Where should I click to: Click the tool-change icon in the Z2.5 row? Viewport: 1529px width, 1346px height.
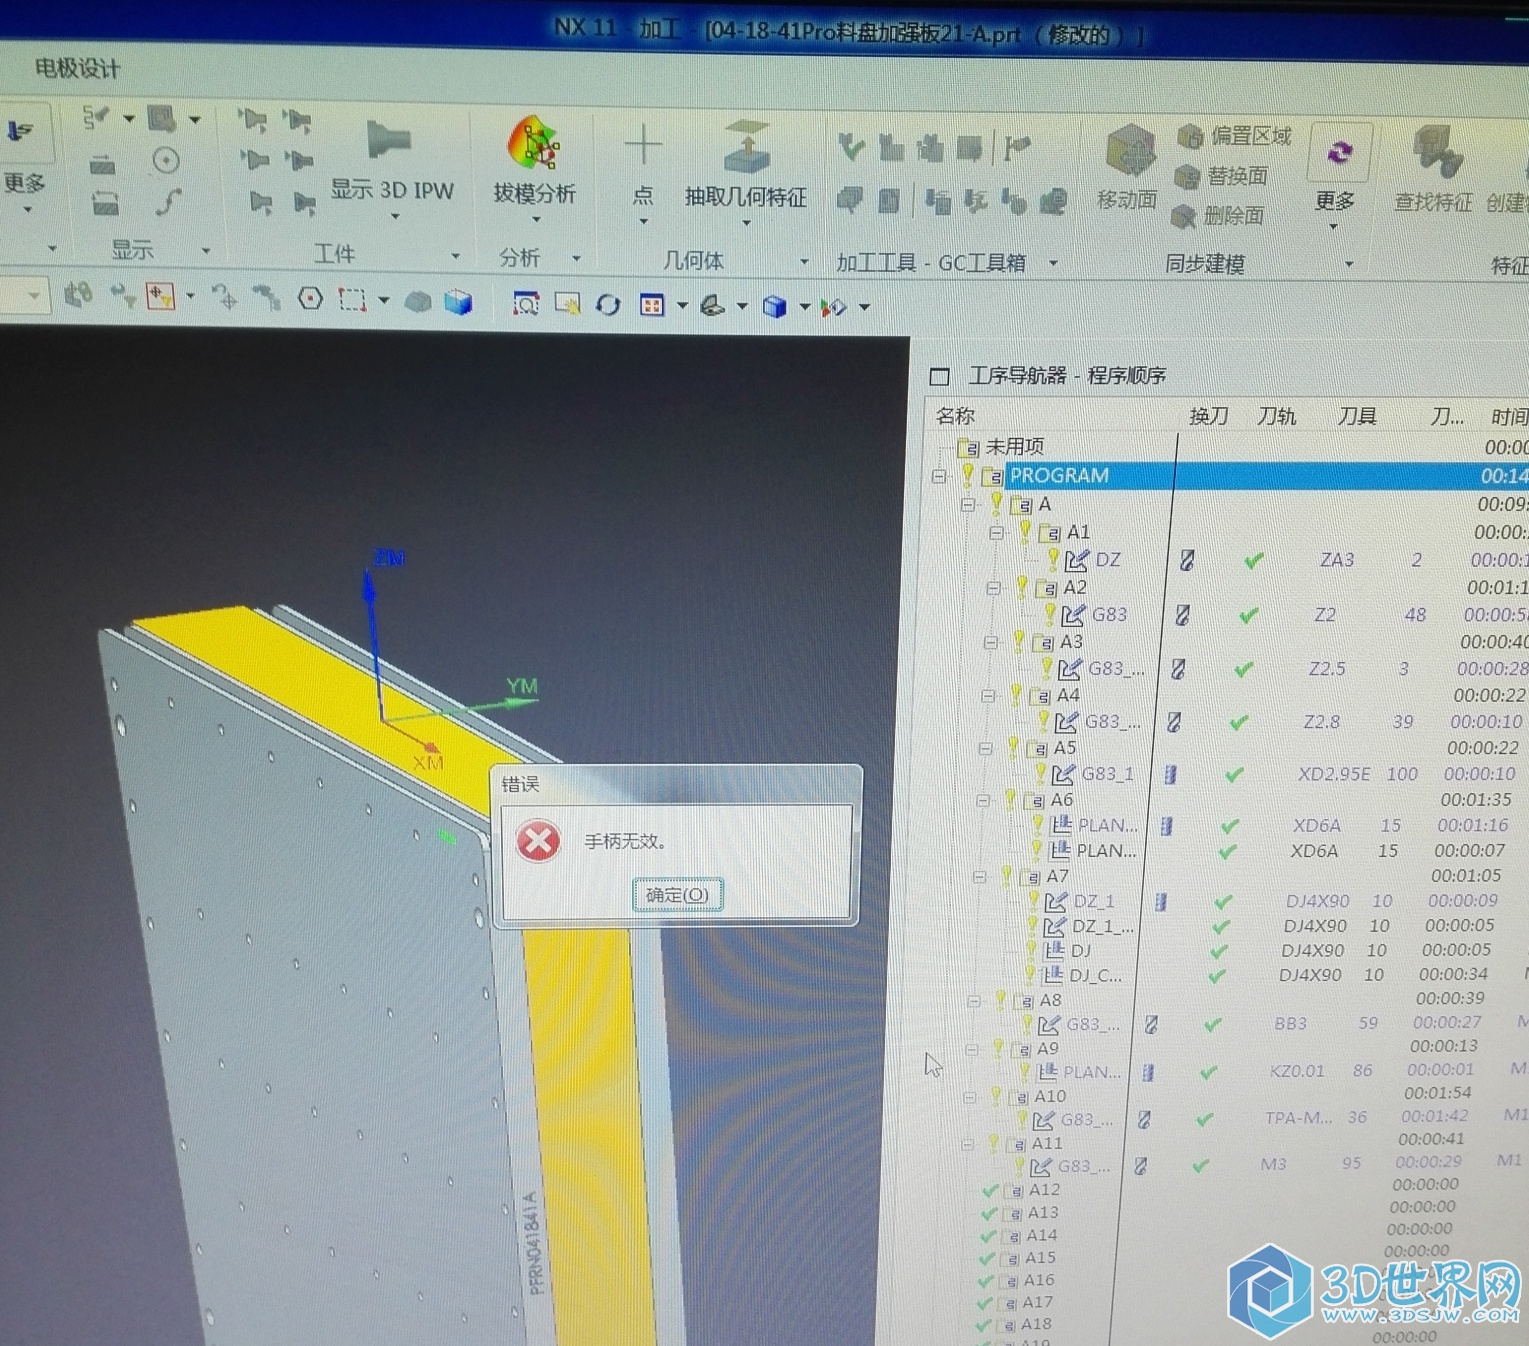1178,668
